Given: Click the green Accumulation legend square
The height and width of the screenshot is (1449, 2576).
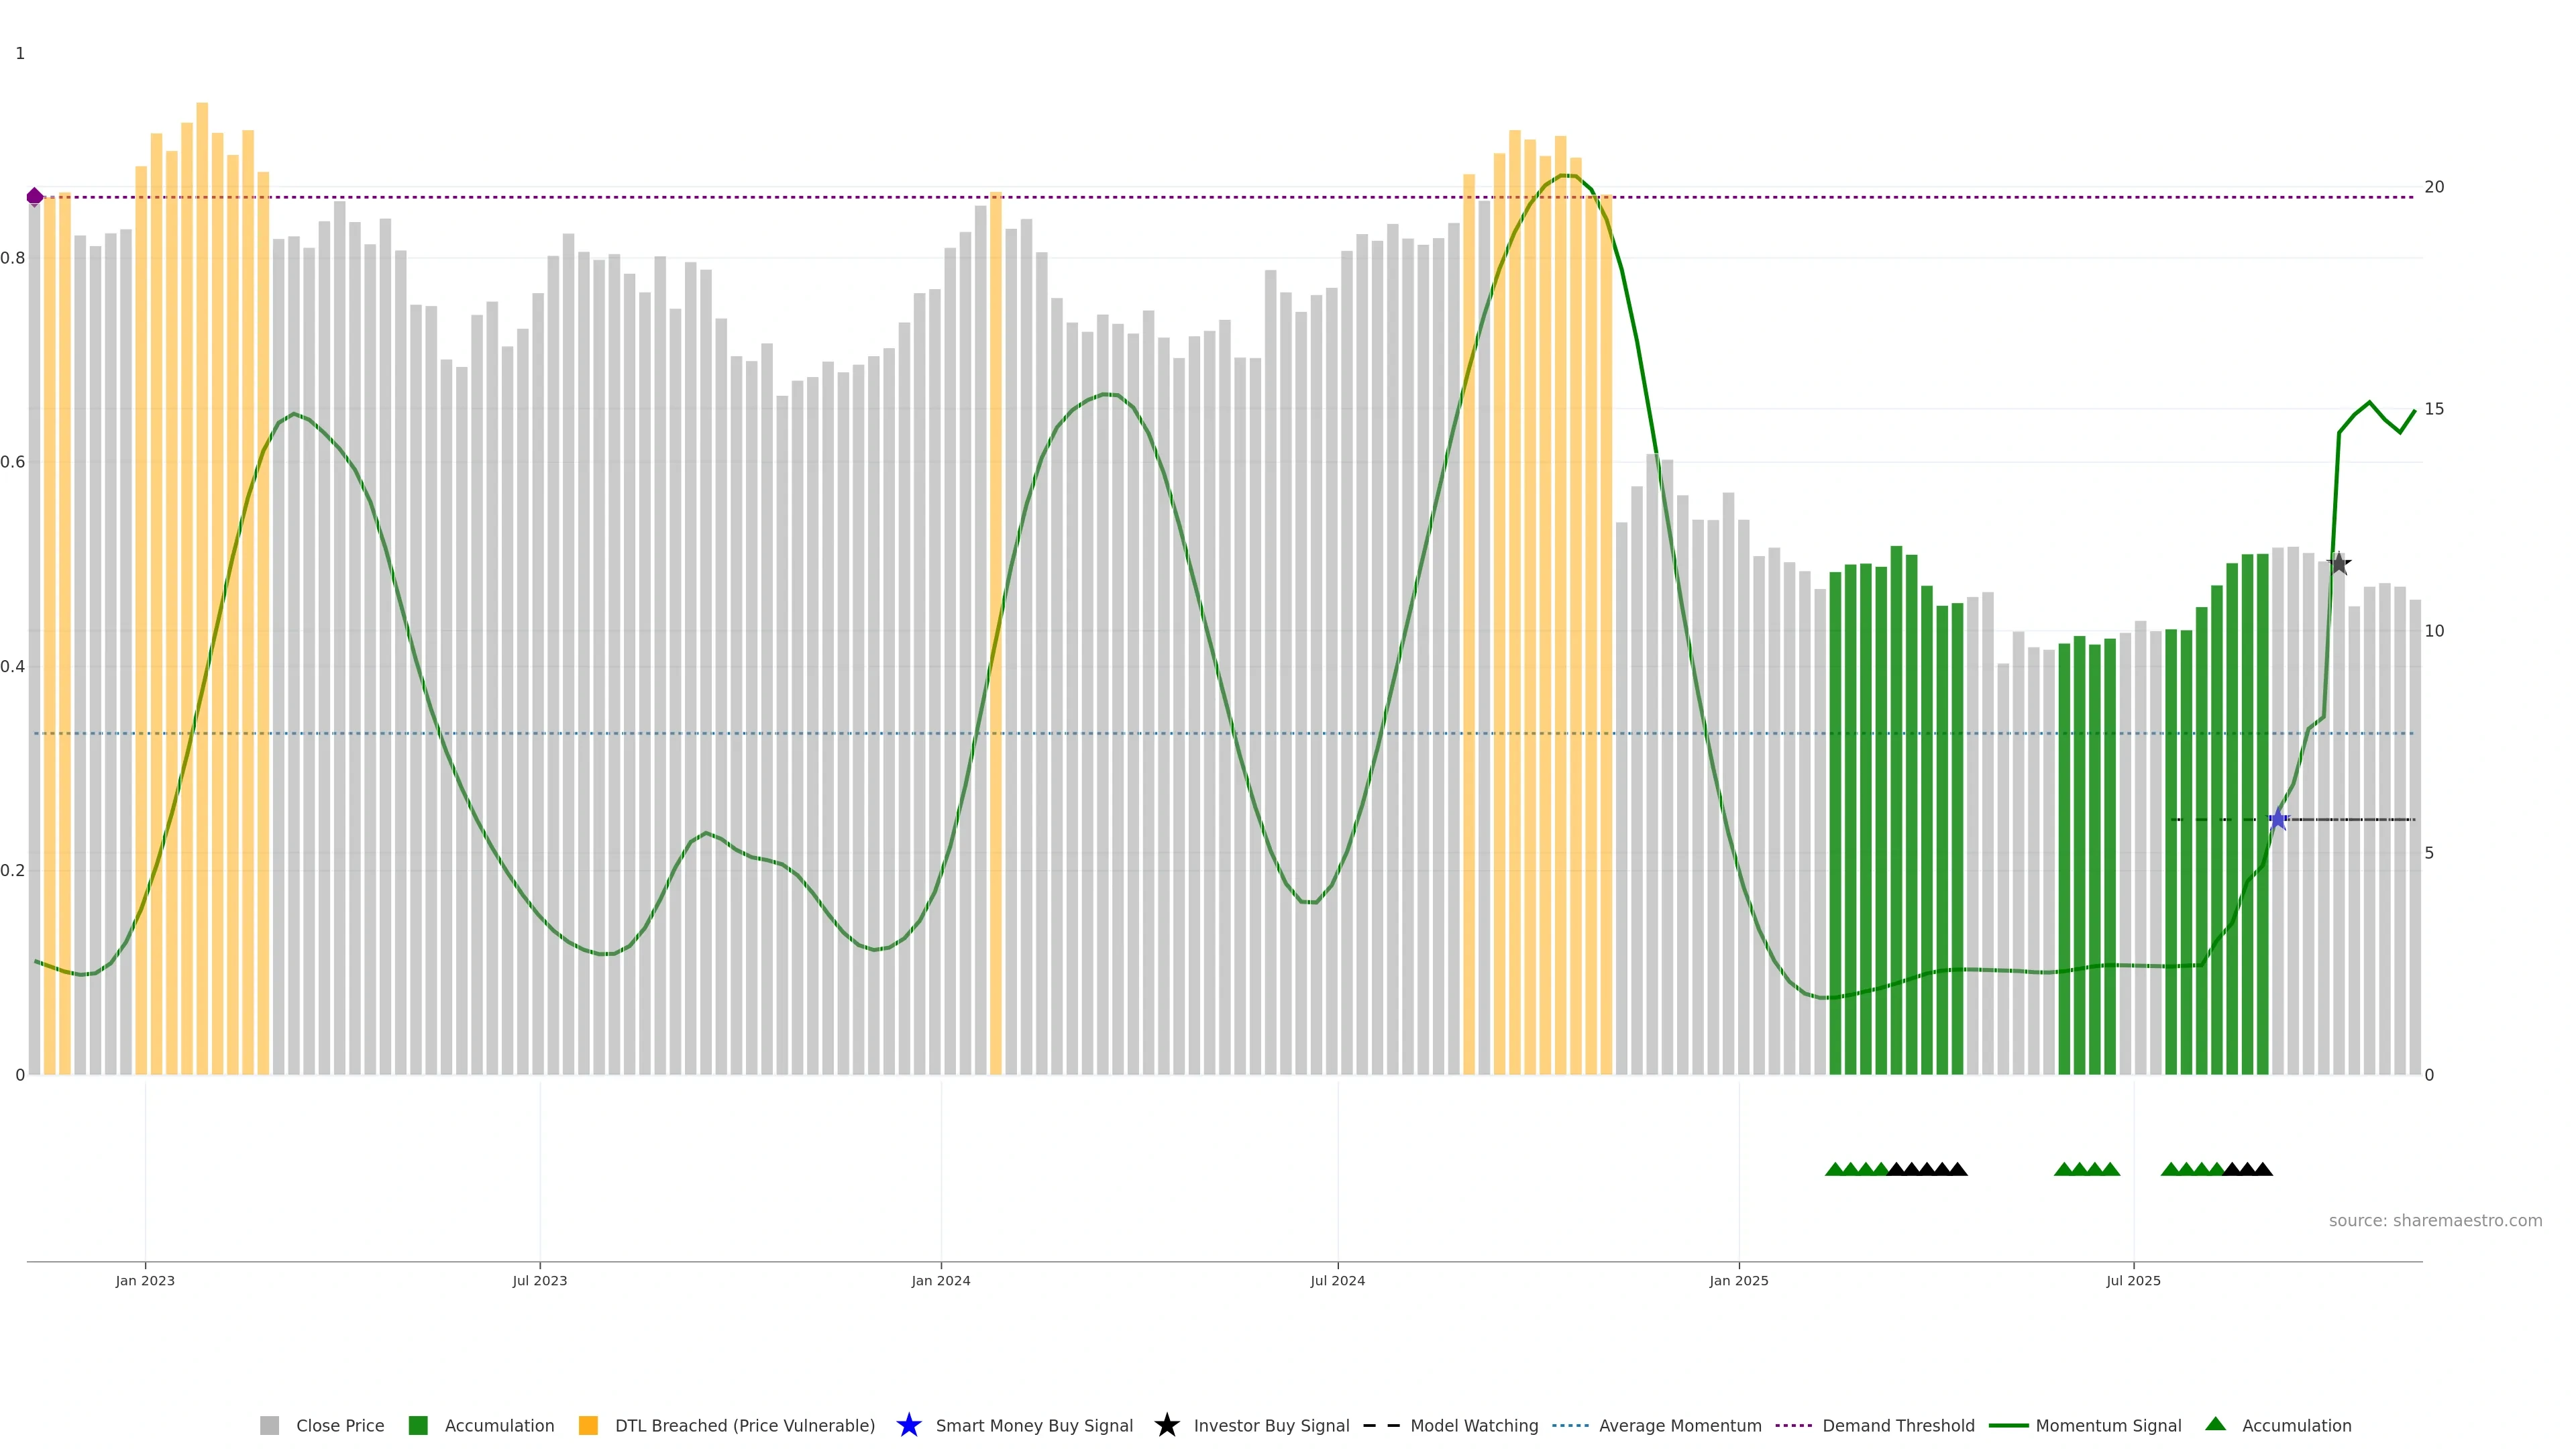Looking at the screenshot, I should 419,1425.
